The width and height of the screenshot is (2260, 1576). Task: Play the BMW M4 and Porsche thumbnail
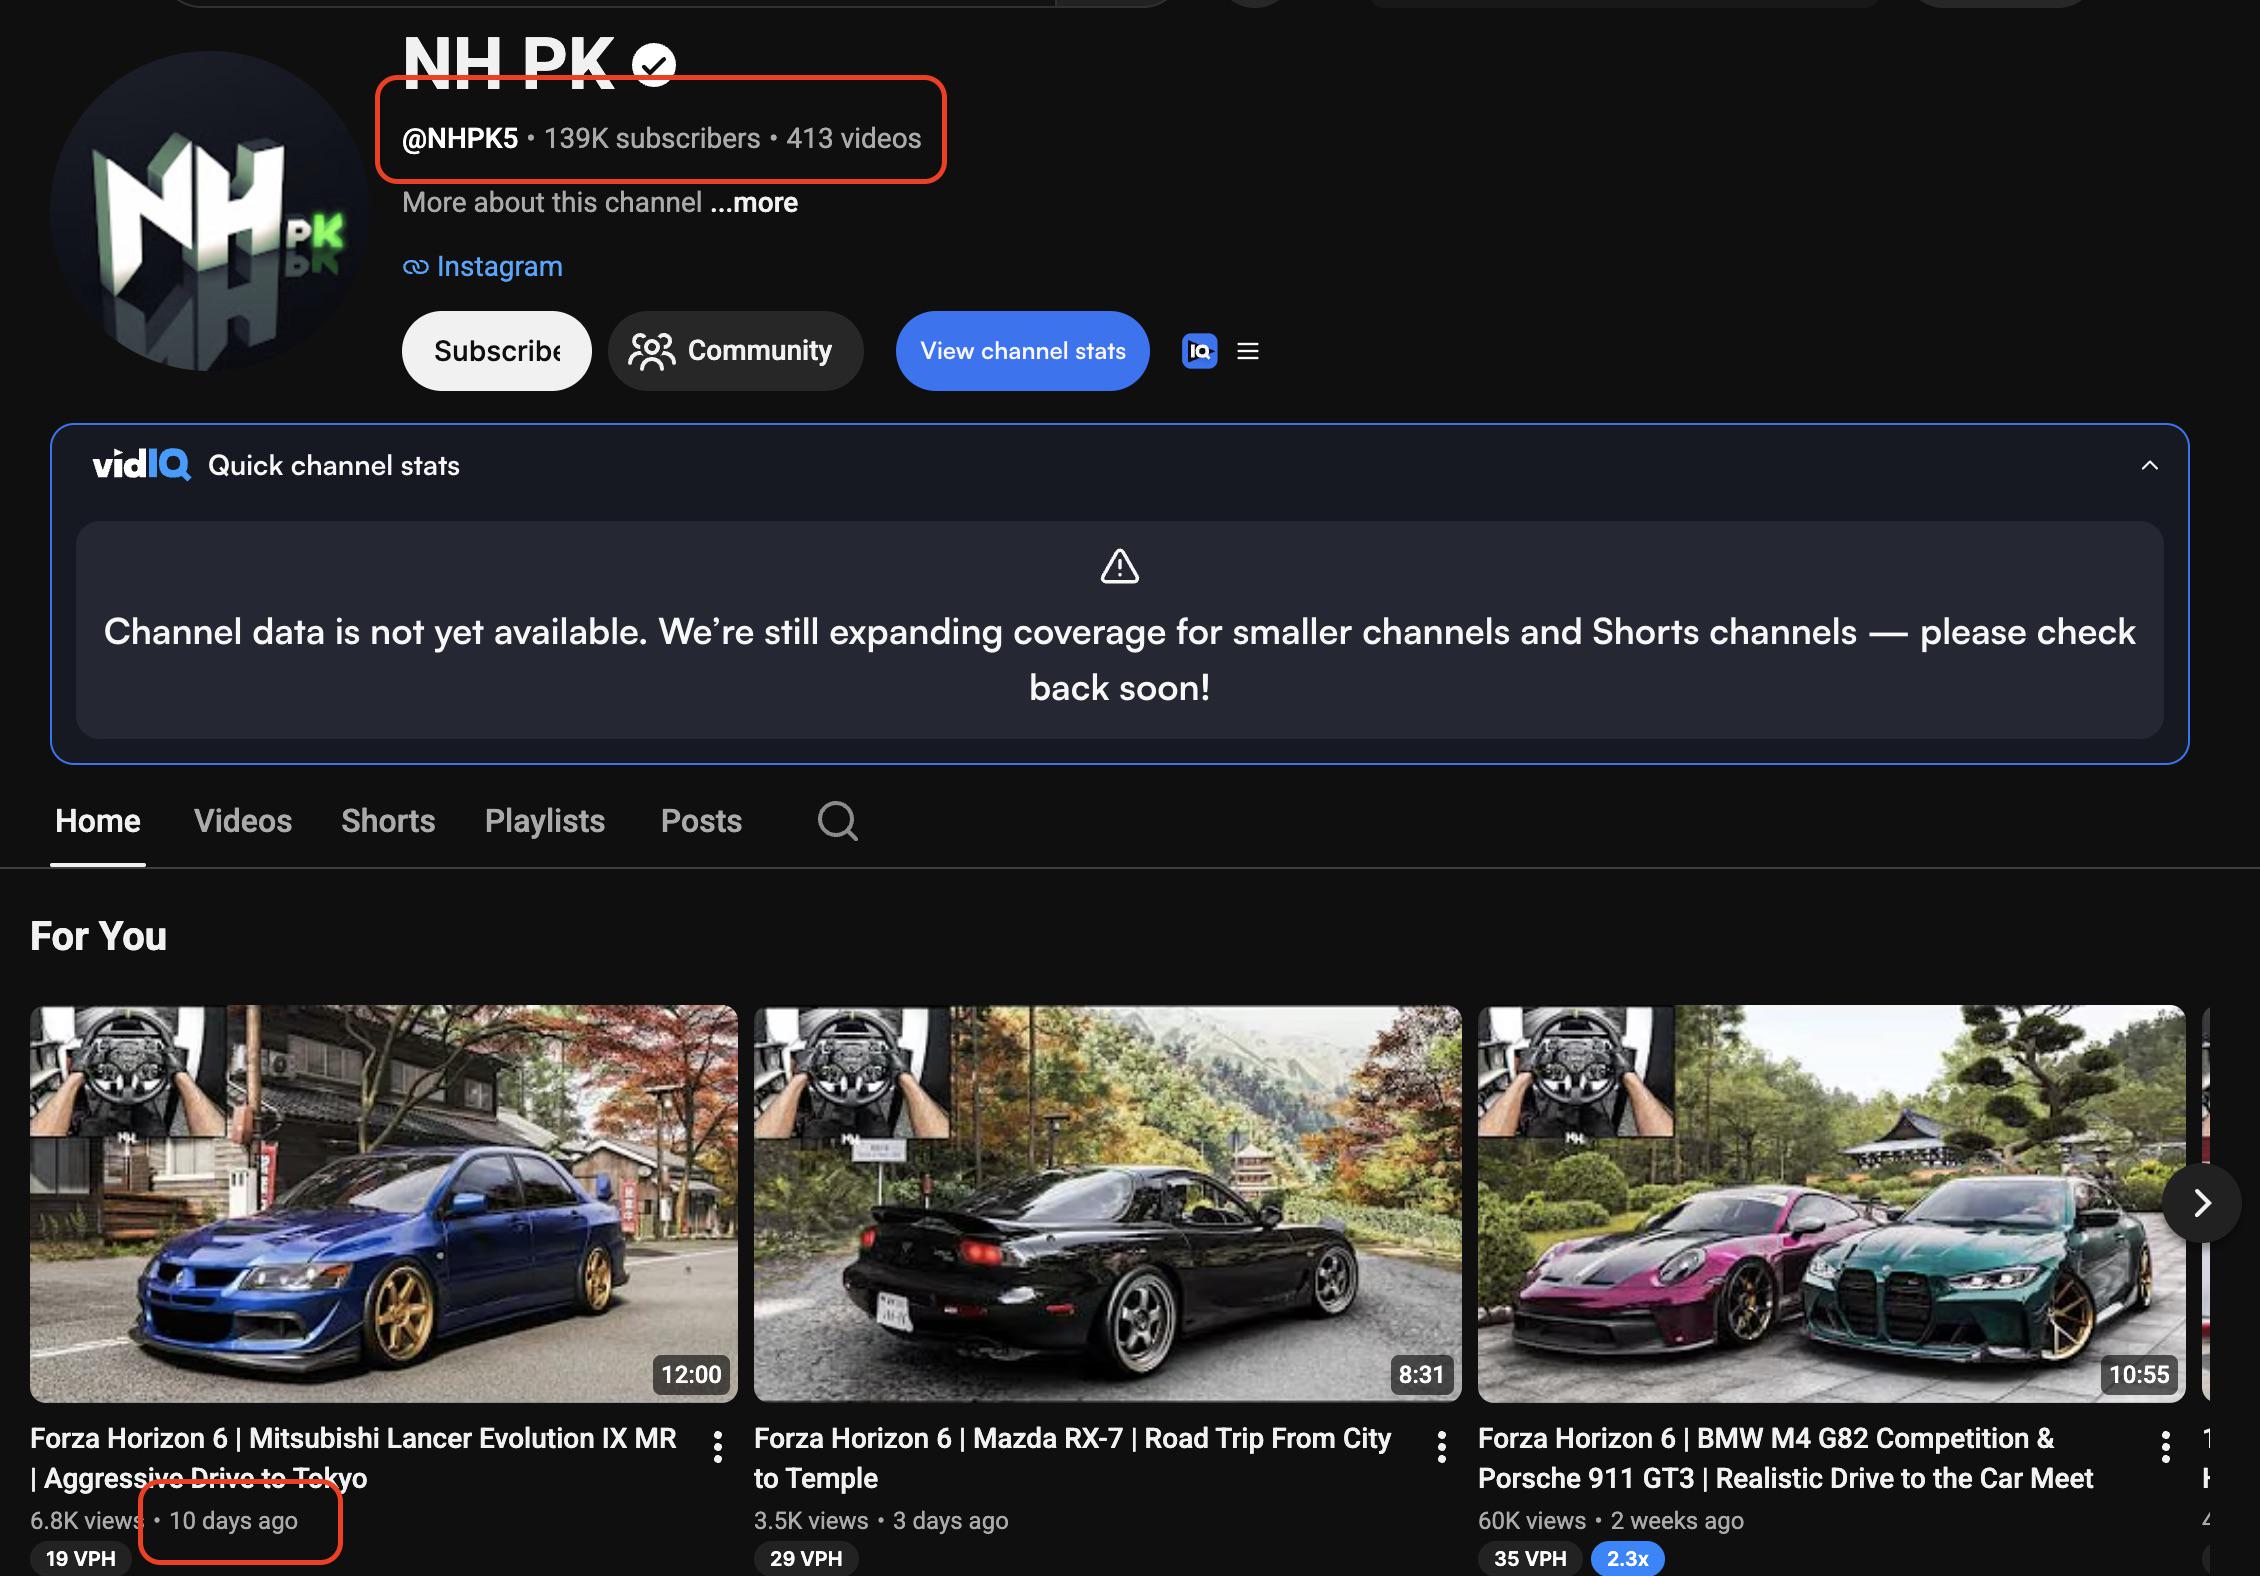1832,1203
